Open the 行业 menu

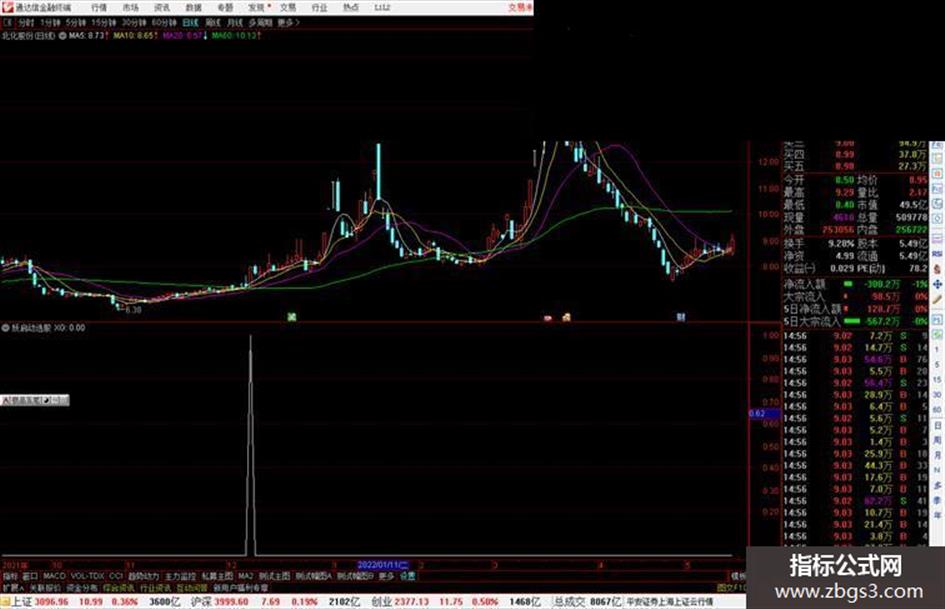319,8
